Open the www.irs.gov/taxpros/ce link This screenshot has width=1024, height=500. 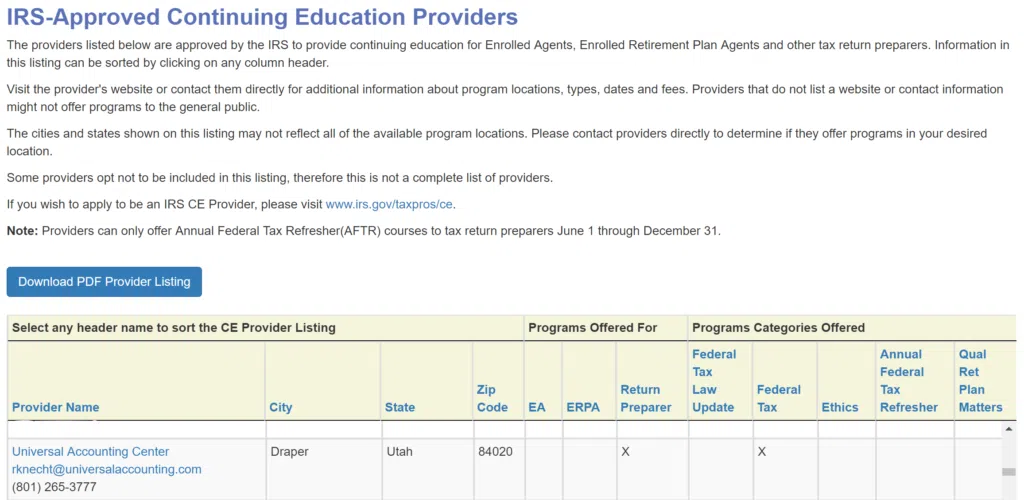[x=389, y=204]
